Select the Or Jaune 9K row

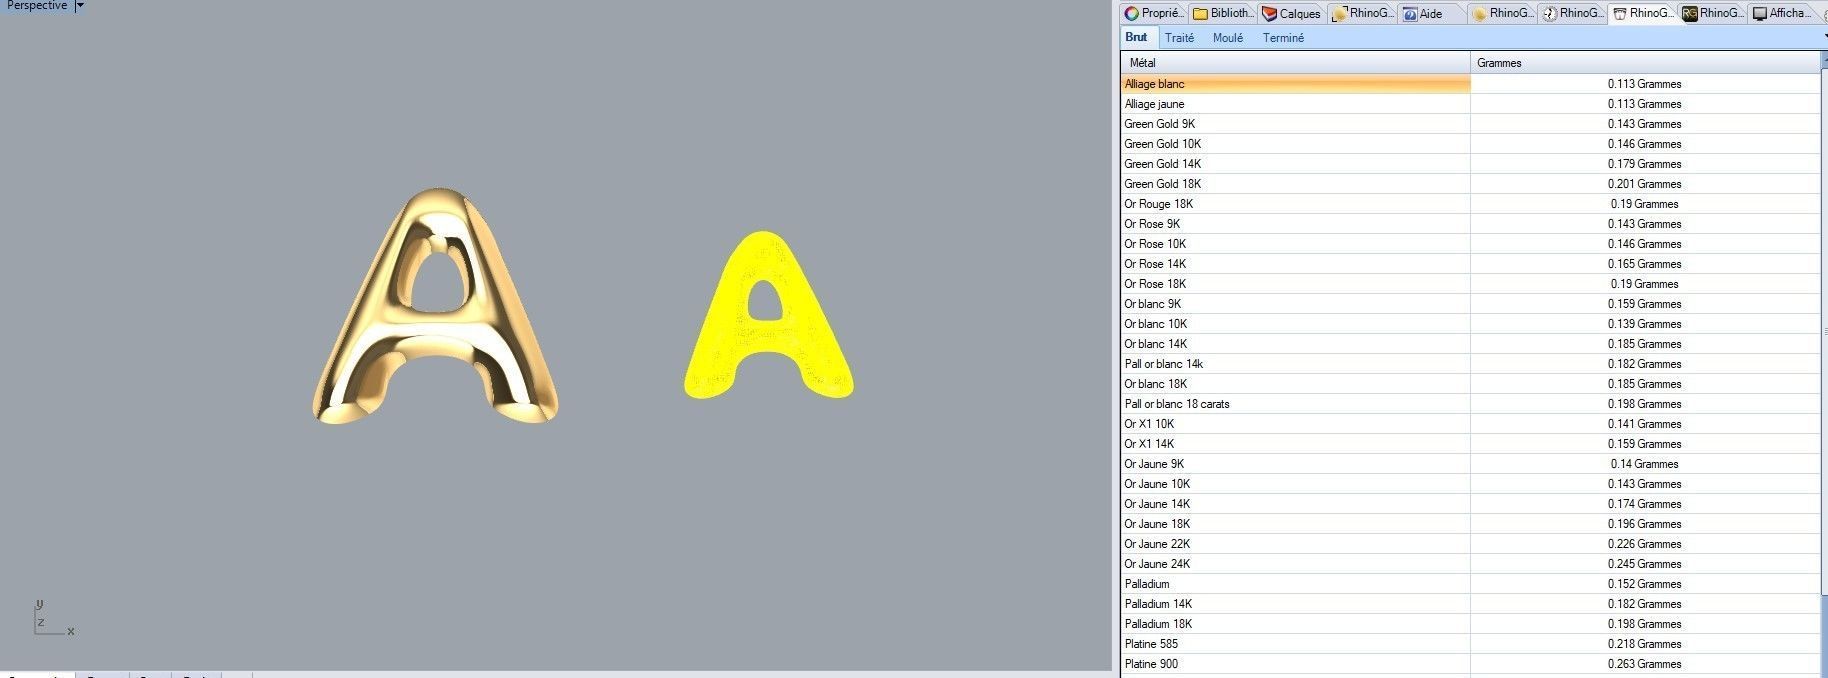coord(1470,464)
